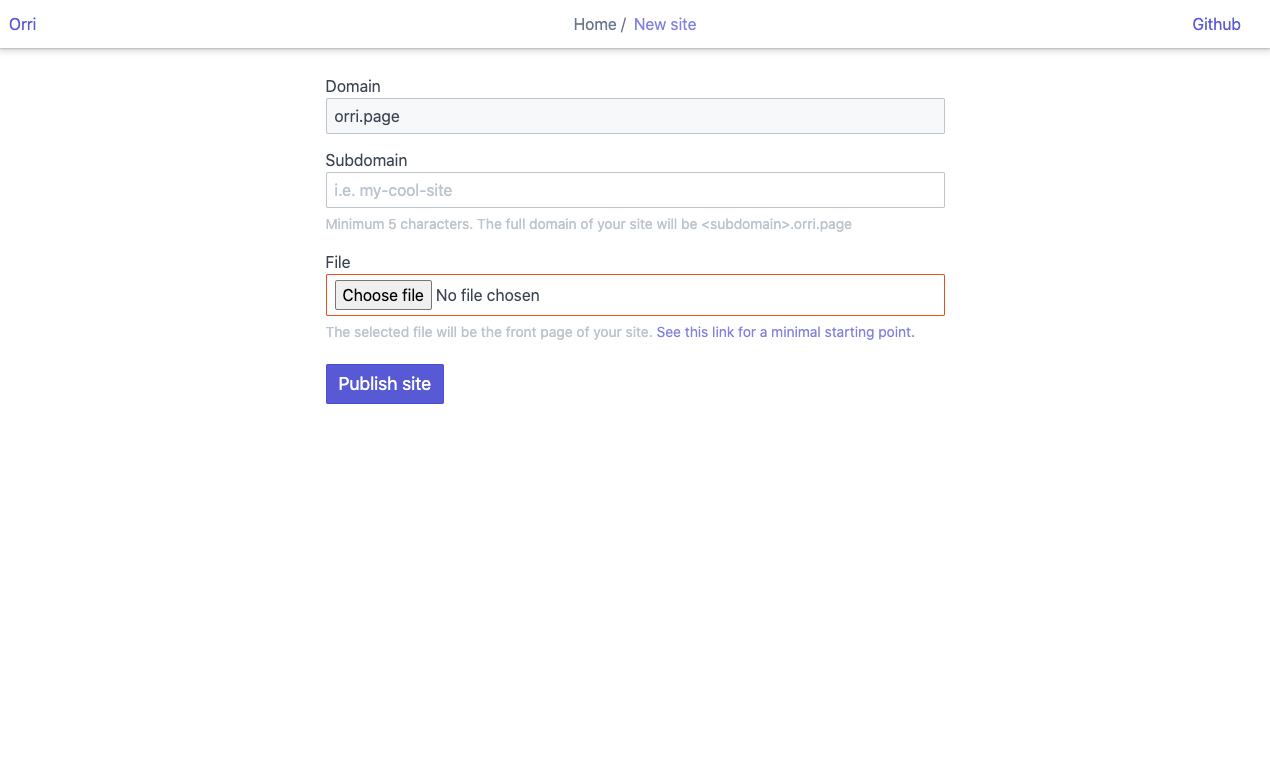Click the <subdomain>.orri.page hint text
Viewport: 1270px width, 760px height.
776,224
